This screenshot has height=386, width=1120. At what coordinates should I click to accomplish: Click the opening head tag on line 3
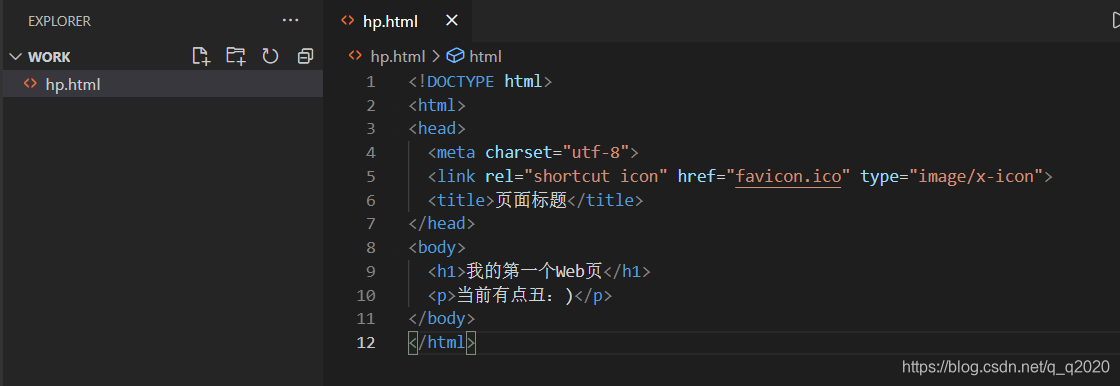pyautogui.click(x=437, y=129)
